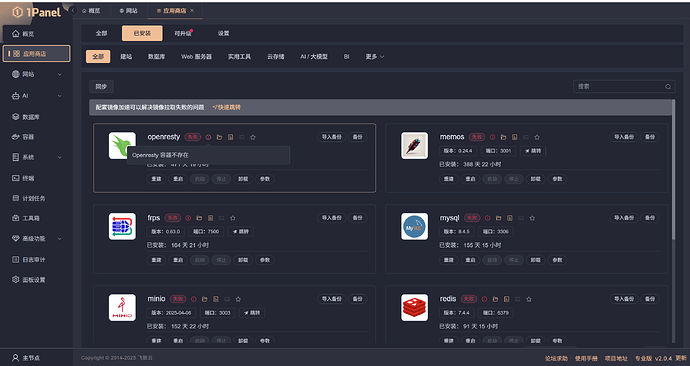
Task: Toggle the star icon next to redis
Action: [x=529, y=299]
